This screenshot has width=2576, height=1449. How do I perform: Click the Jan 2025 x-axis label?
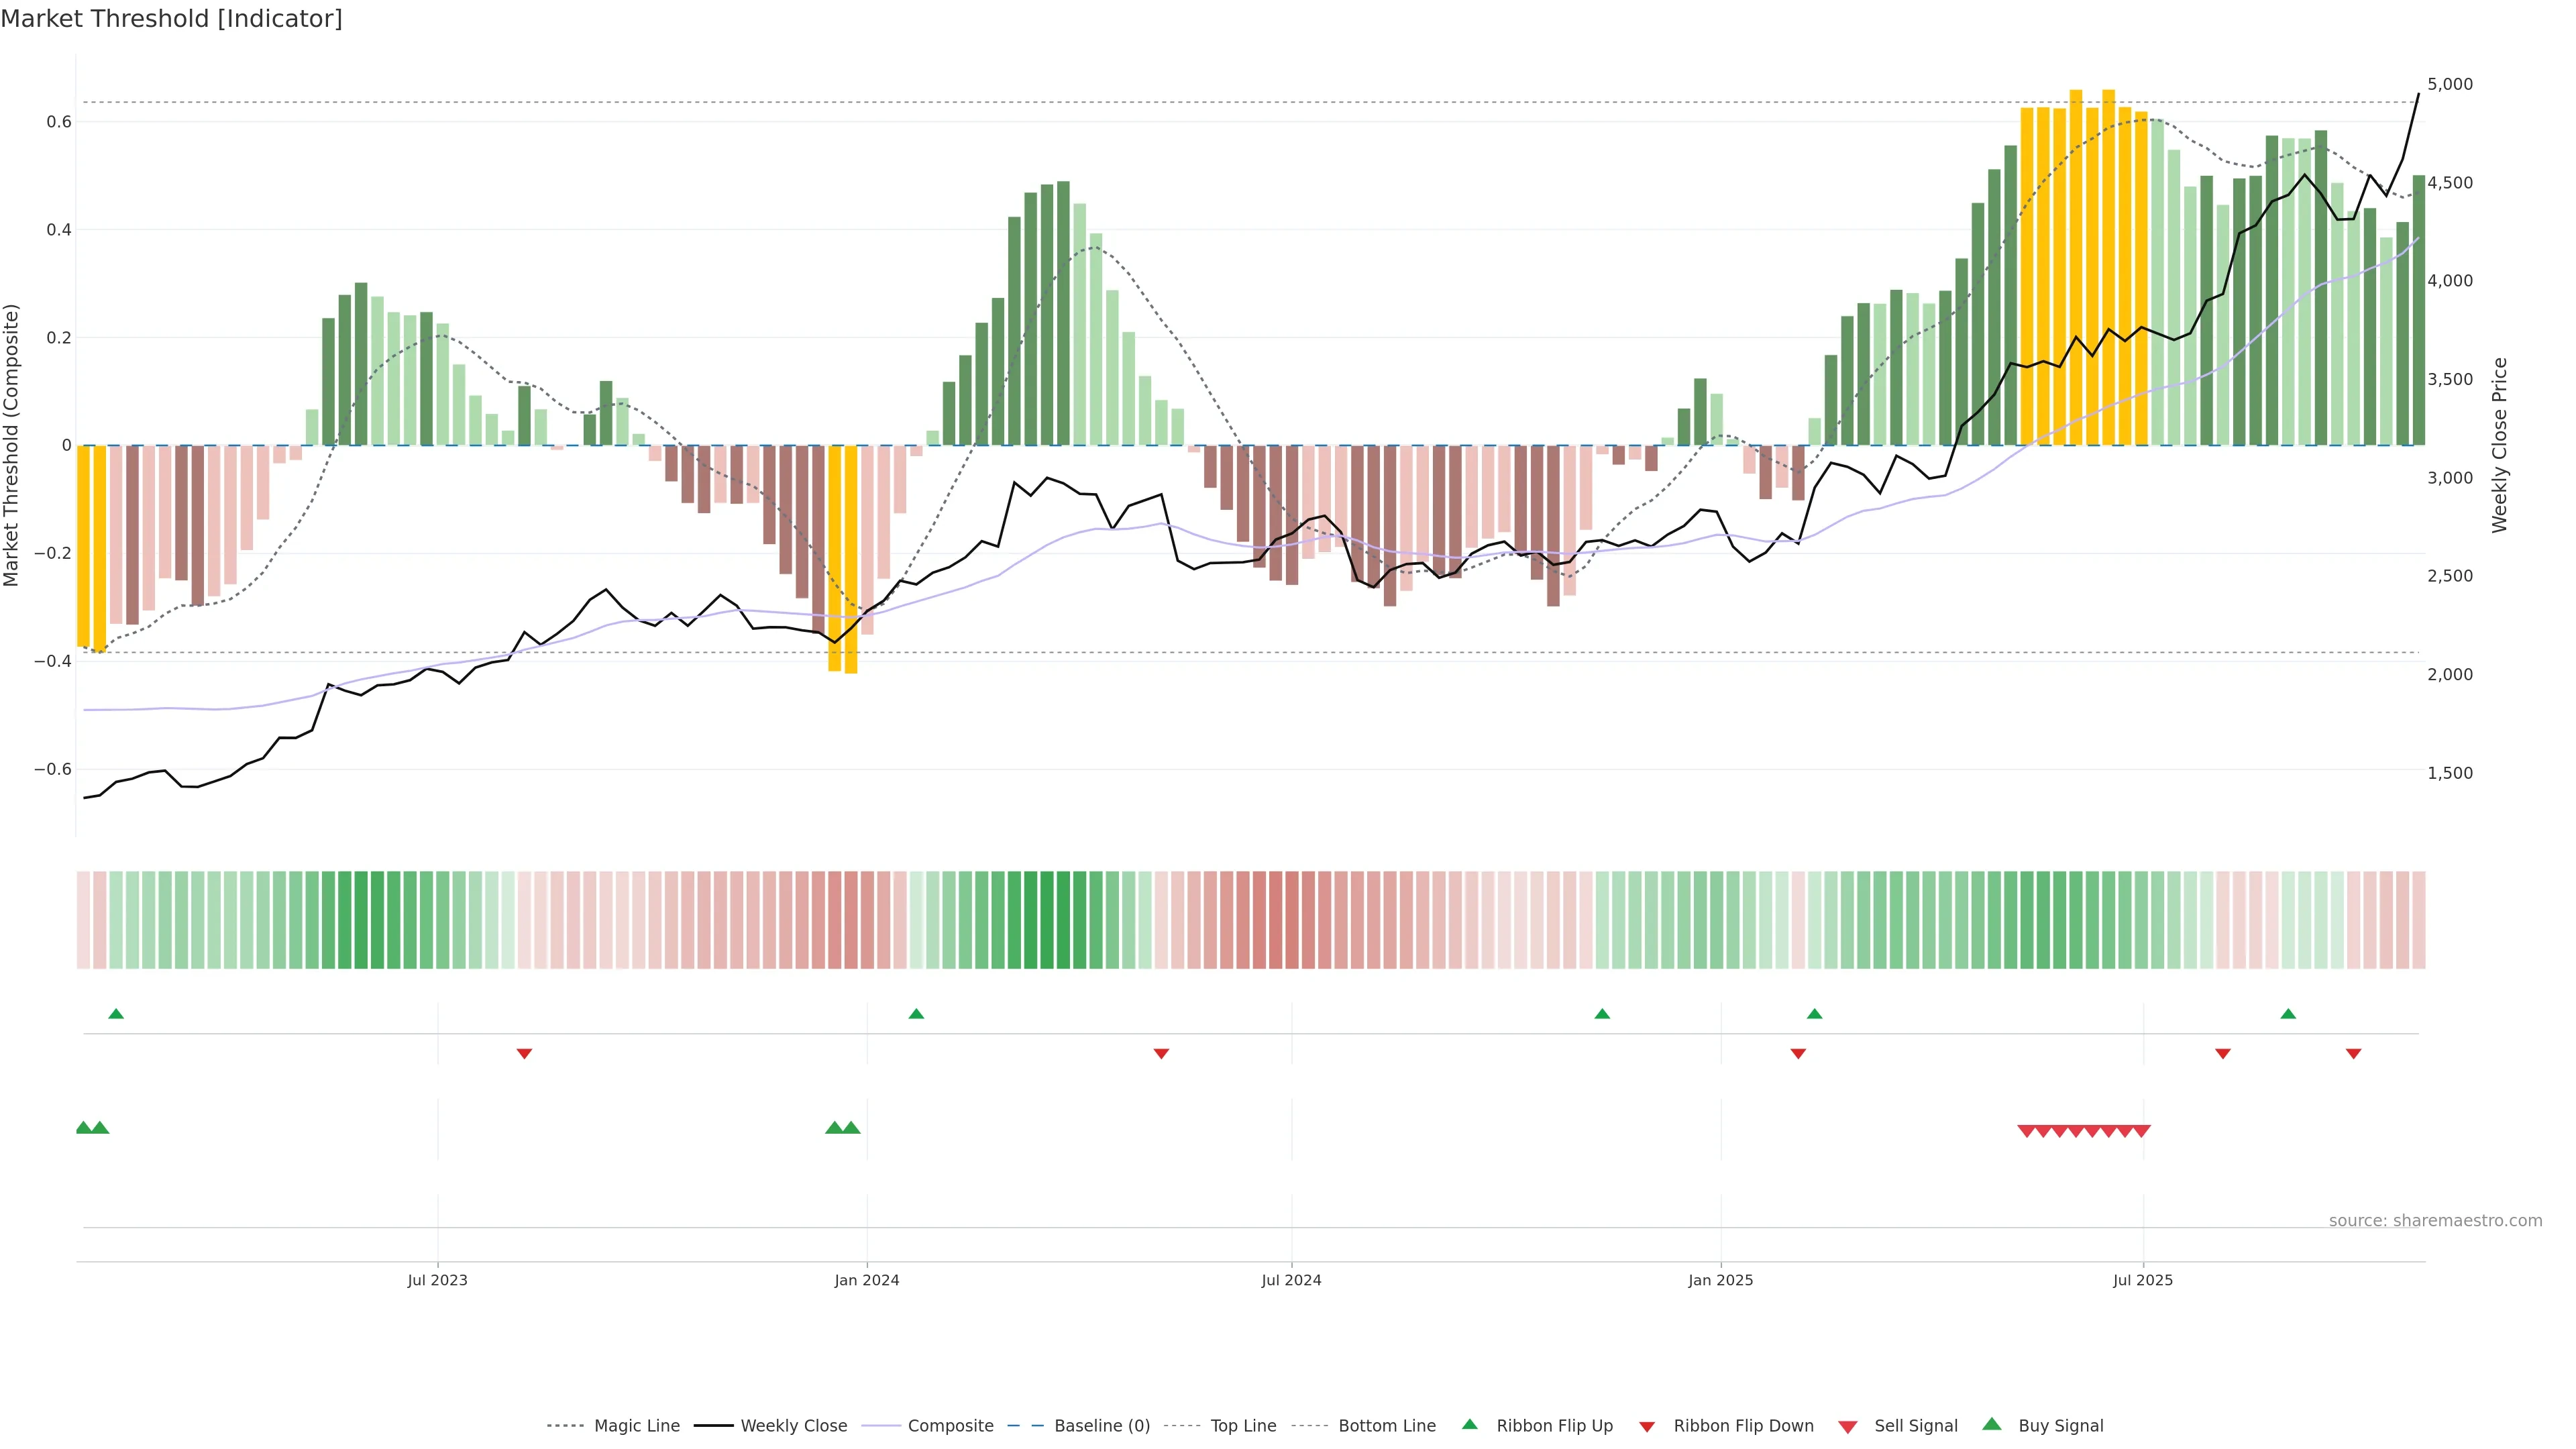1720,1280
